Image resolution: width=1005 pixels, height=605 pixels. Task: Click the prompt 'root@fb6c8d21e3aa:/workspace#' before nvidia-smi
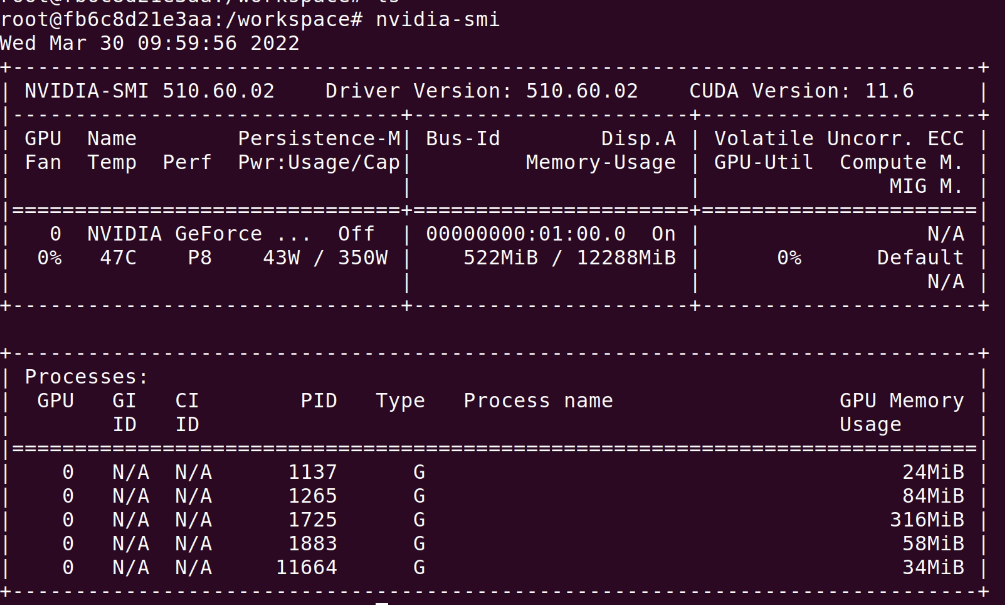[x=181, y=19]
